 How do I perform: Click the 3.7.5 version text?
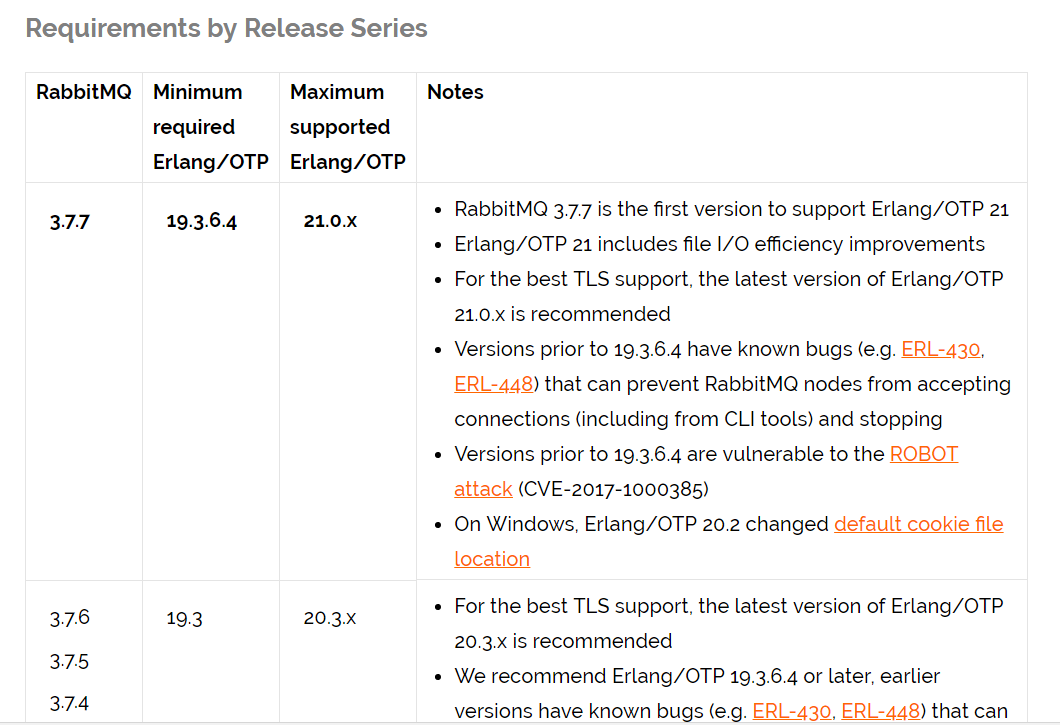pyautogui.click(x=69, y=661)
